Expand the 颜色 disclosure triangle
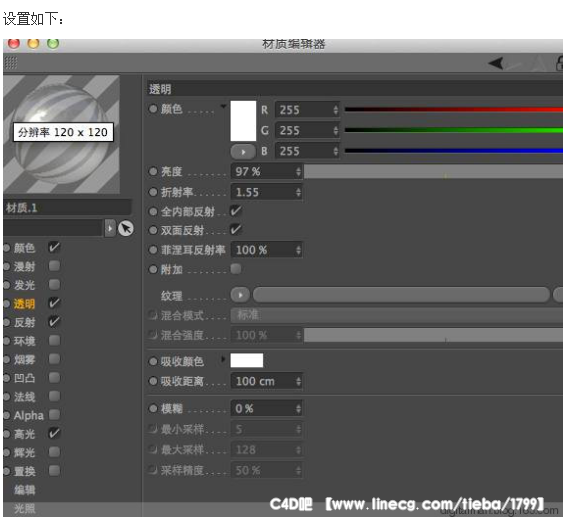 pos(223,107)
